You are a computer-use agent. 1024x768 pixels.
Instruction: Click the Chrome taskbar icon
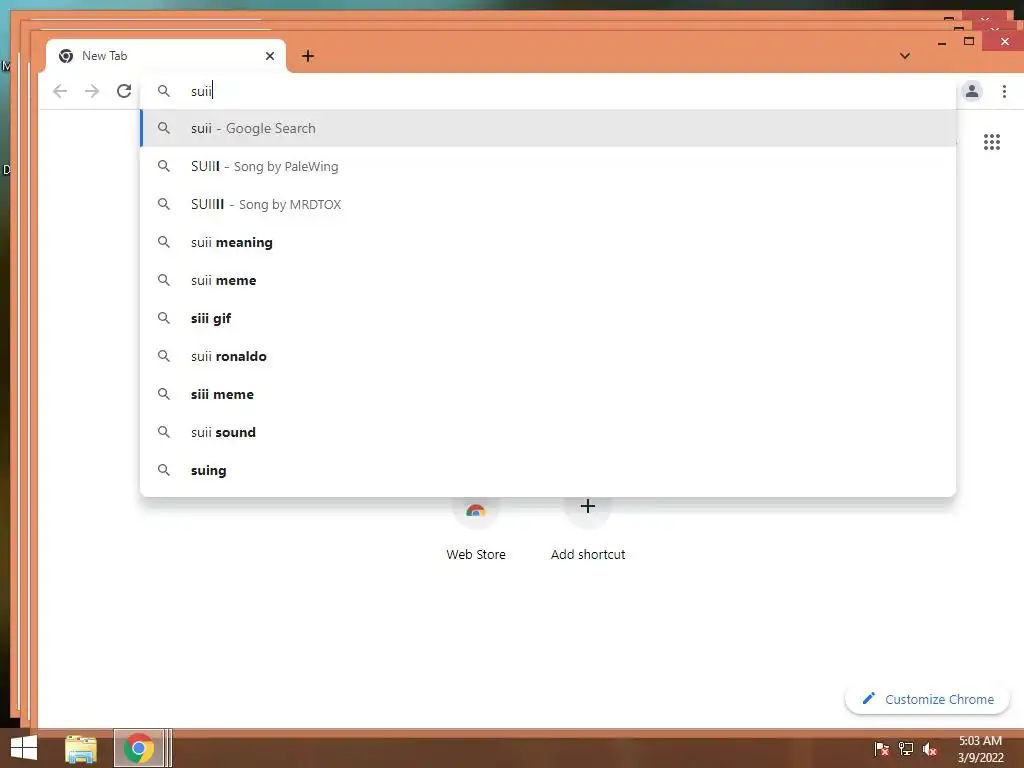(x=138, y=748)
